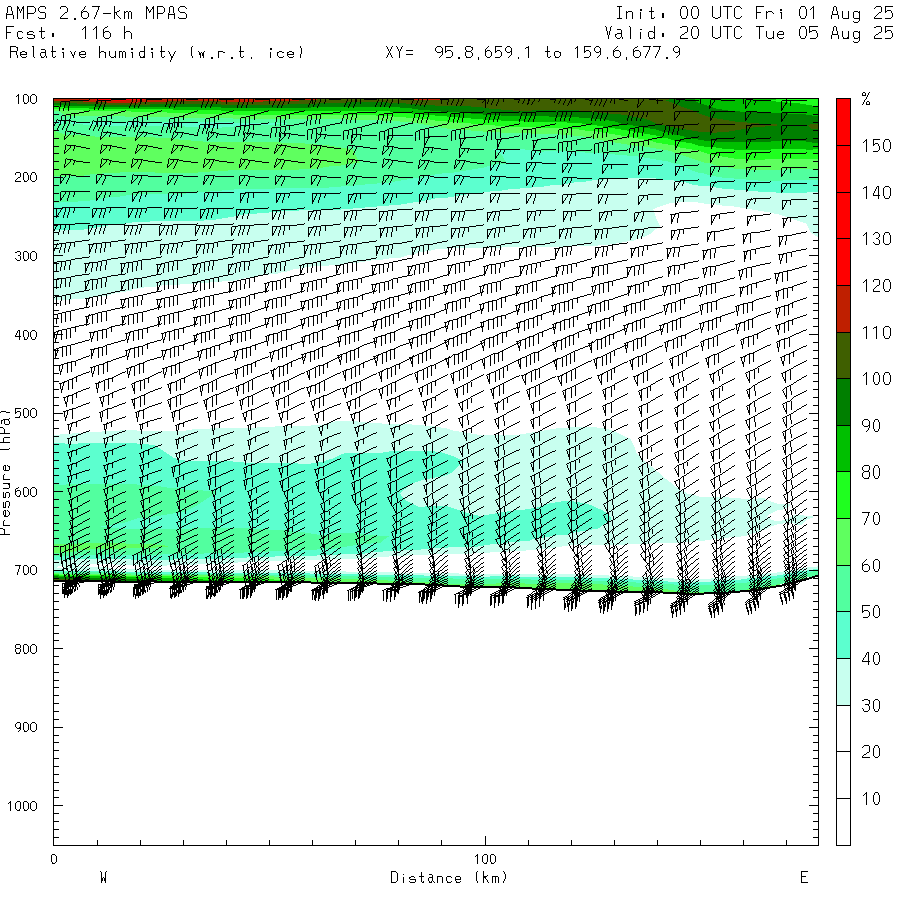Screen dimensions: 900x900
Task: Click the 'Init: 00 UTC Fri 01 Aug 25' text
Action: pyautogui.click(x=754, y=13)
